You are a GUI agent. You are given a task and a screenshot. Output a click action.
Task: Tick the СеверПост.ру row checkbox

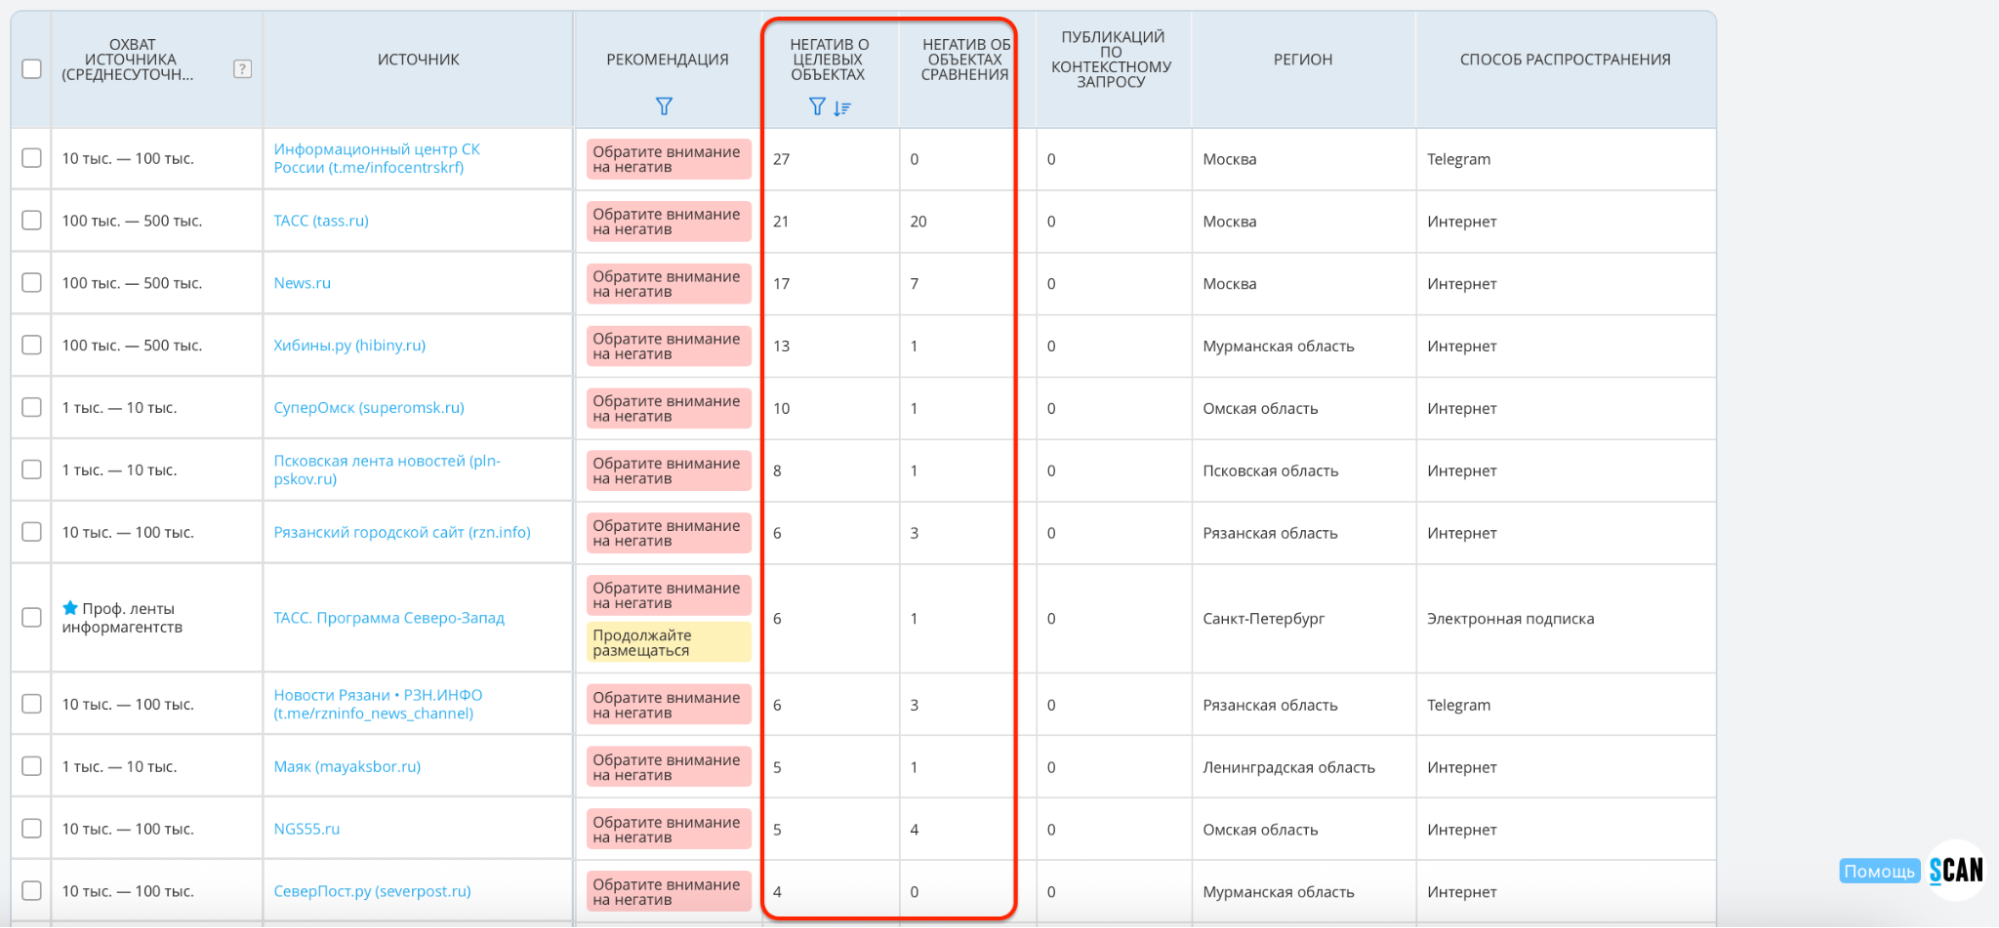click(x=32, y=891)
